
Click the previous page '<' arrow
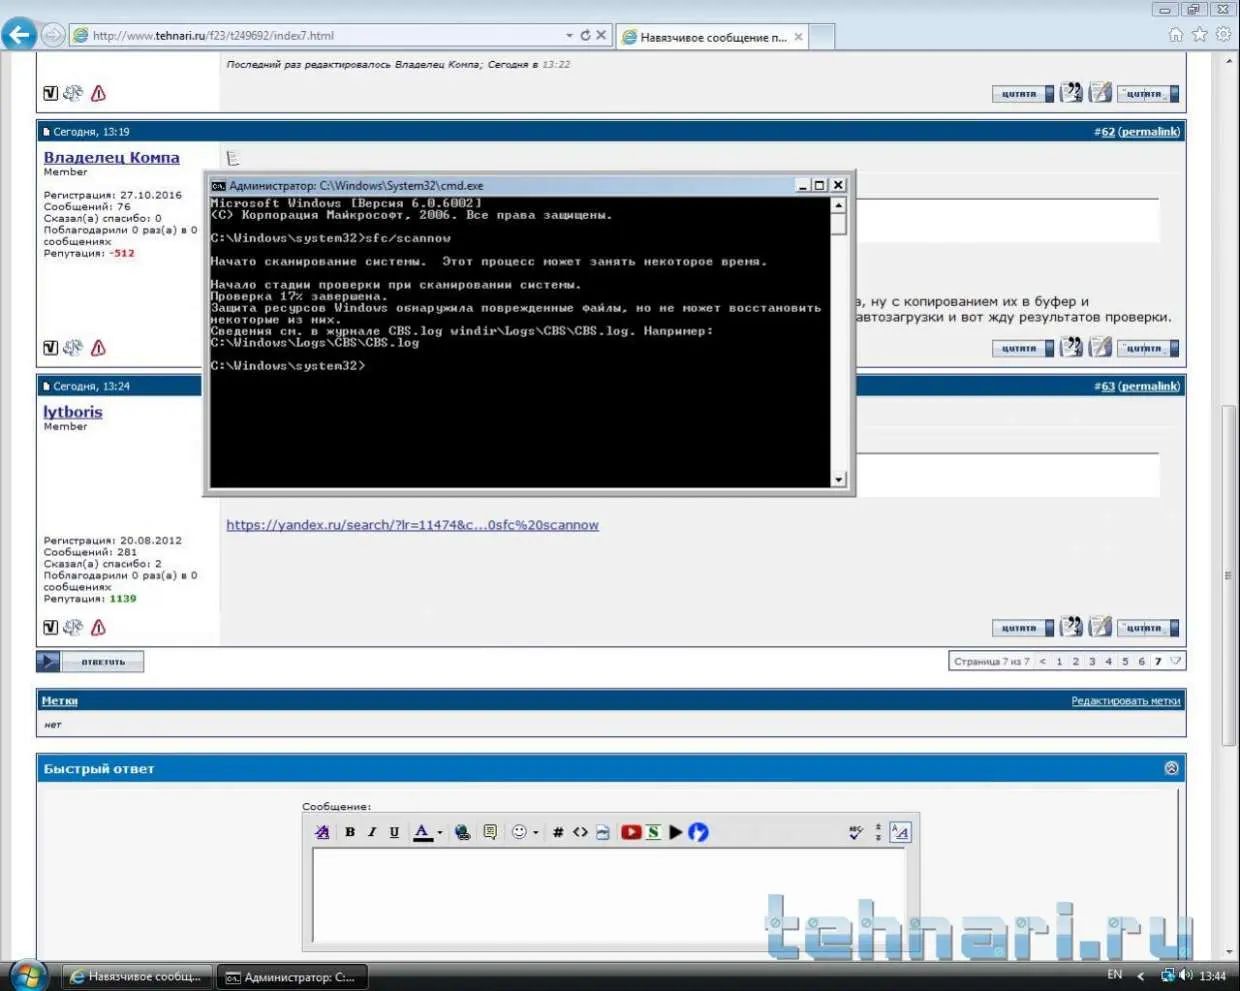pos(1043,662)
